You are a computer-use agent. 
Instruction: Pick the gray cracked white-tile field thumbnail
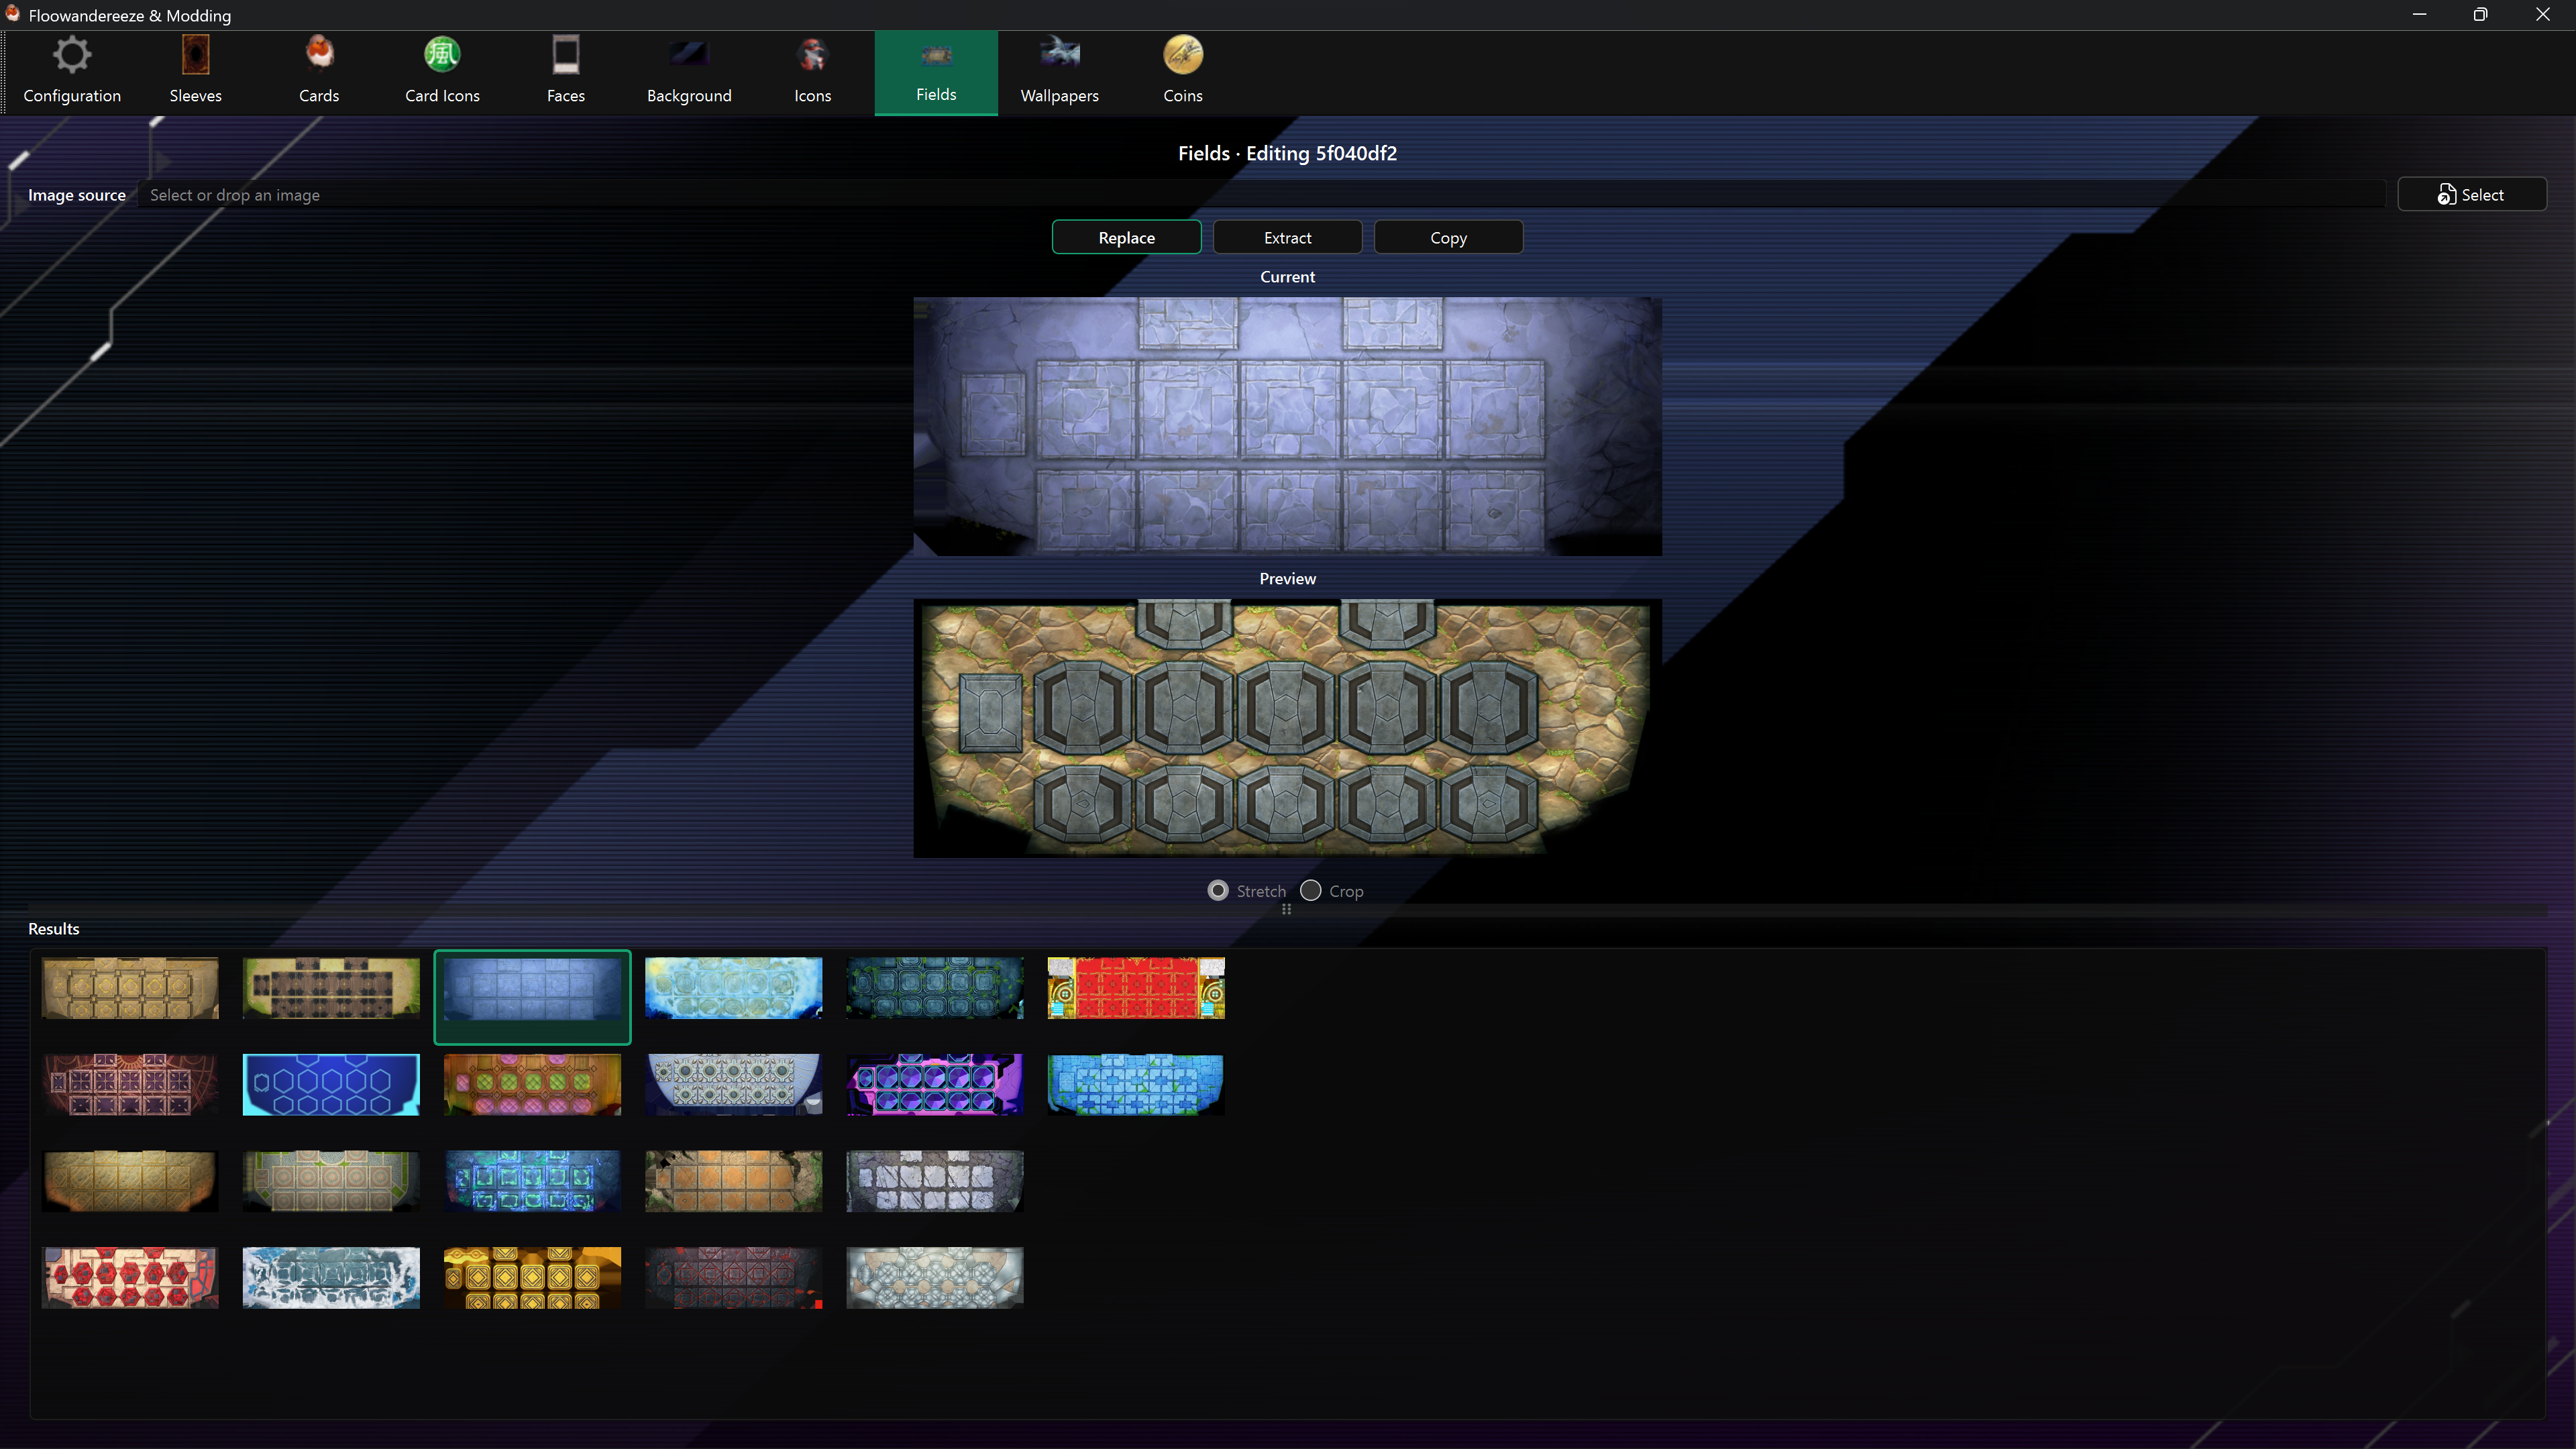(x=935, y=1181)
